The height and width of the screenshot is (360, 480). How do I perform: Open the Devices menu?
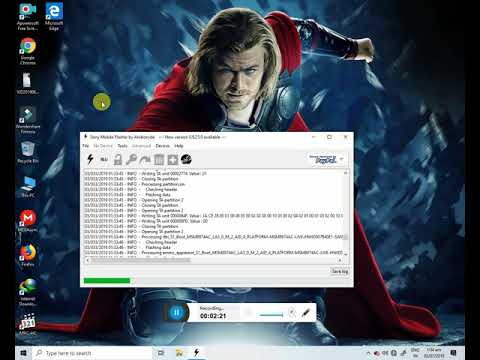click(x=163, y=146)
